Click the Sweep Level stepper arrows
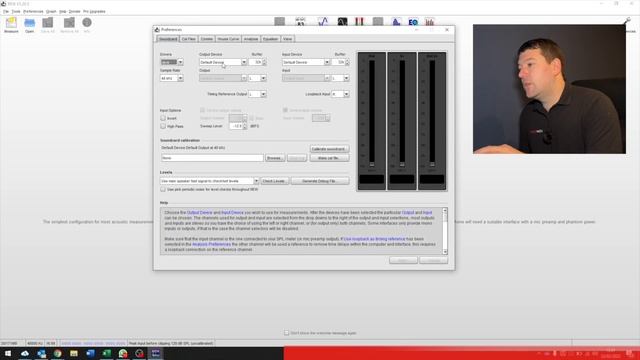The height and width of the screenshot is (360, 640). tap(245, 126)
